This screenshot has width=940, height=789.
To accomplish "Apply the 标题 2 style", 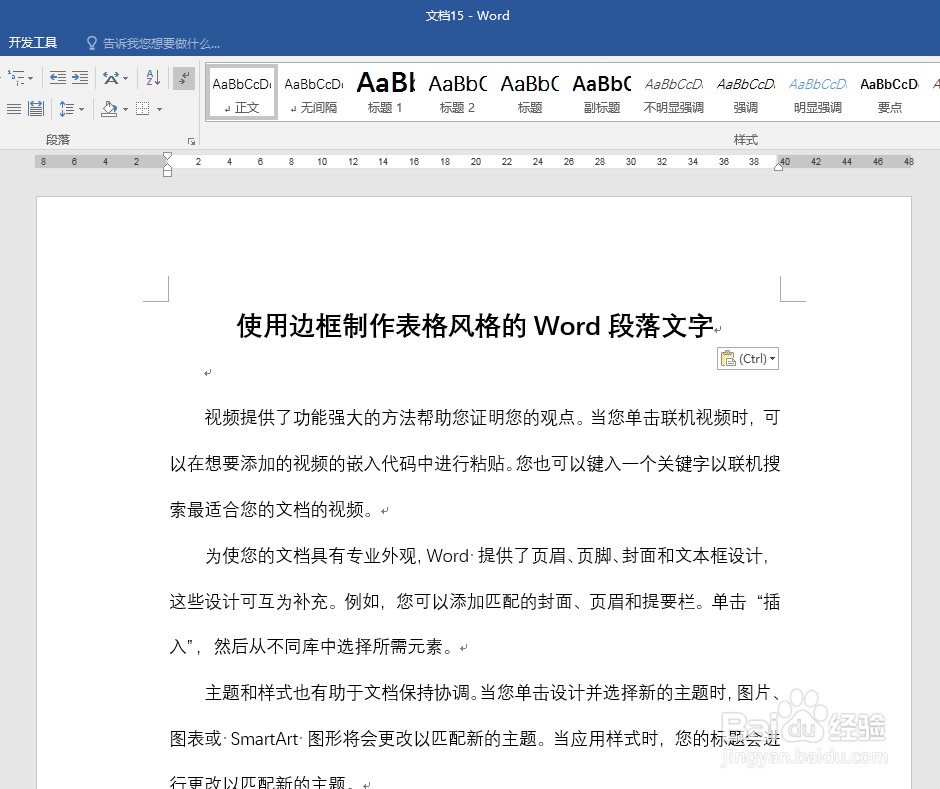I will coord(457,92).
